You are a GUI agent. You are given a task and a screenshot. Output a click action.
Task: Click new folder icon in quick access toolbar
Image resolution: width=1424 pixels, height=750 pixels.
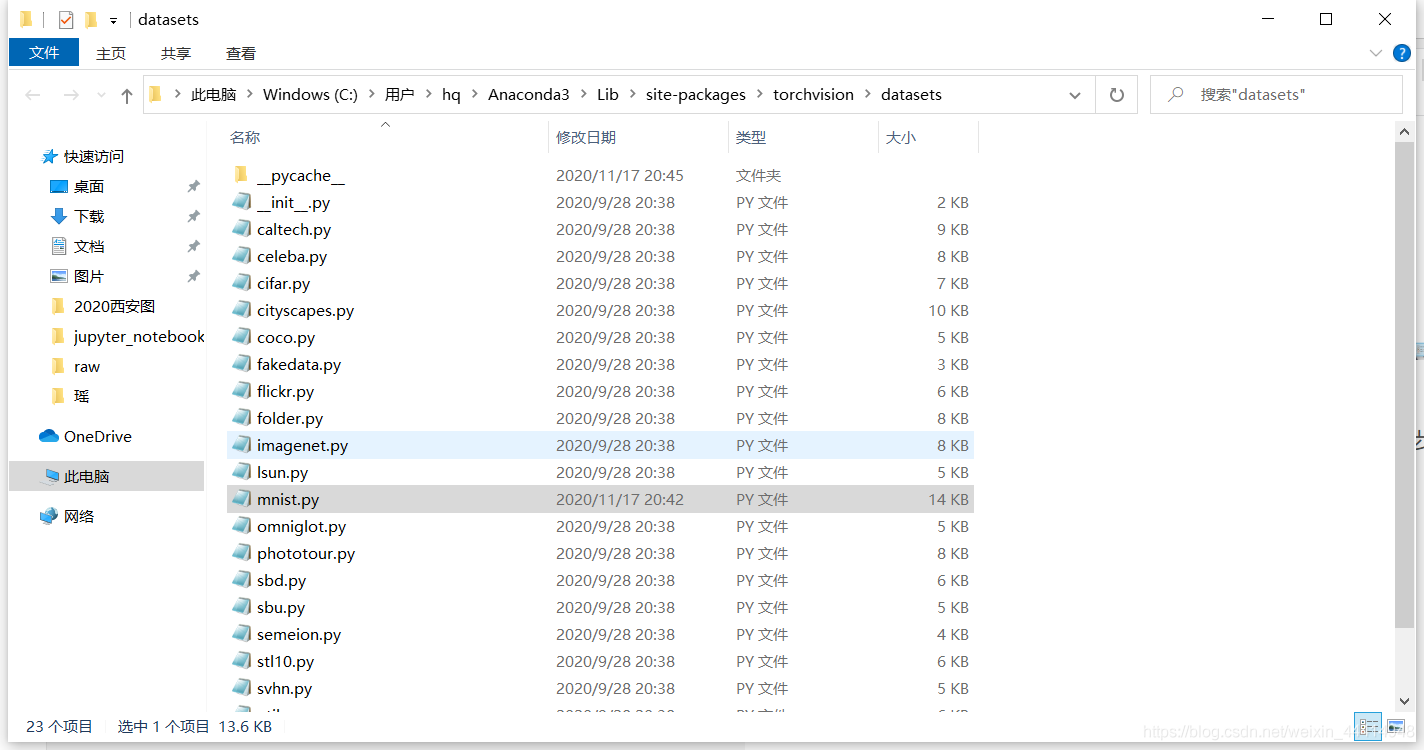coord(91,19)
